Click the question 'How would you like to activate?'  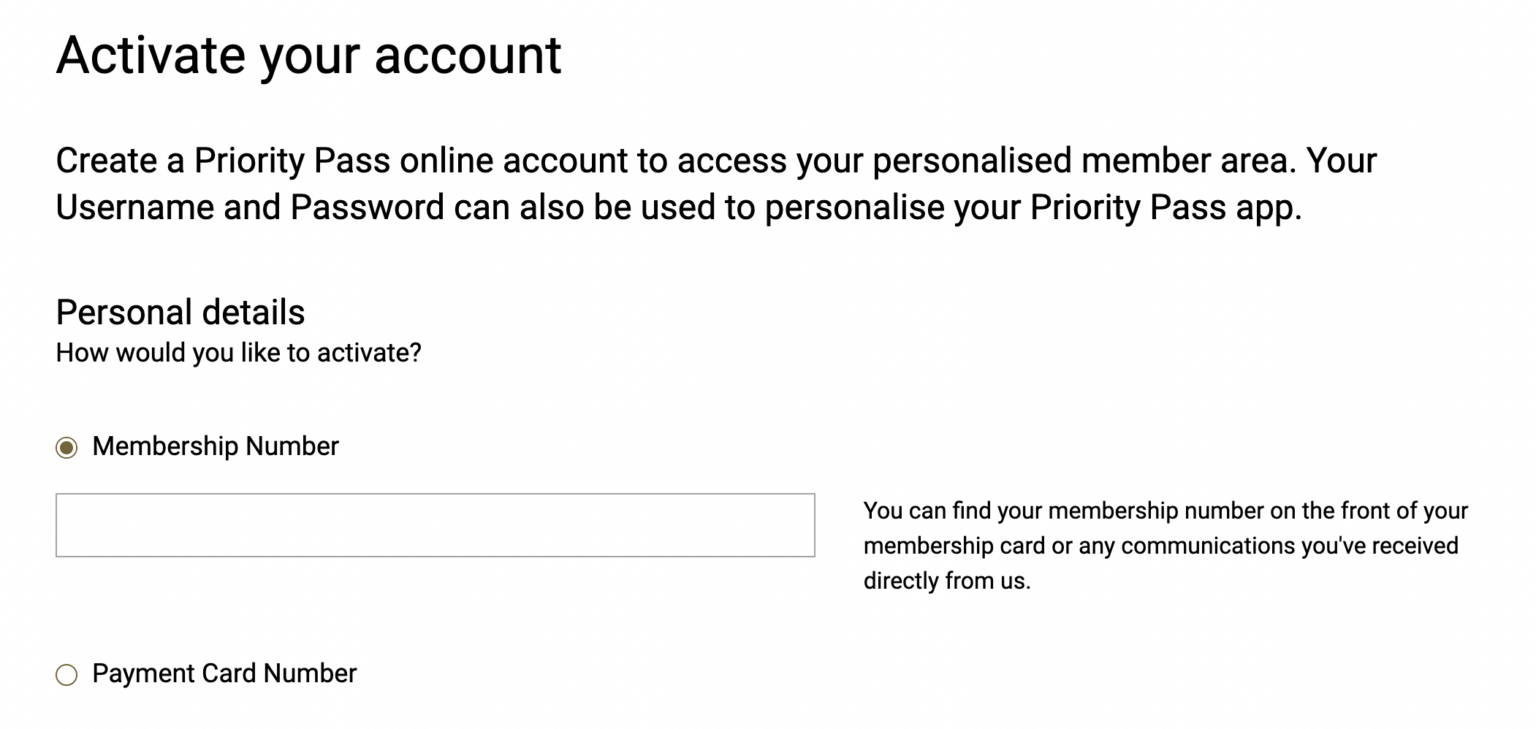tap(238, 353)
